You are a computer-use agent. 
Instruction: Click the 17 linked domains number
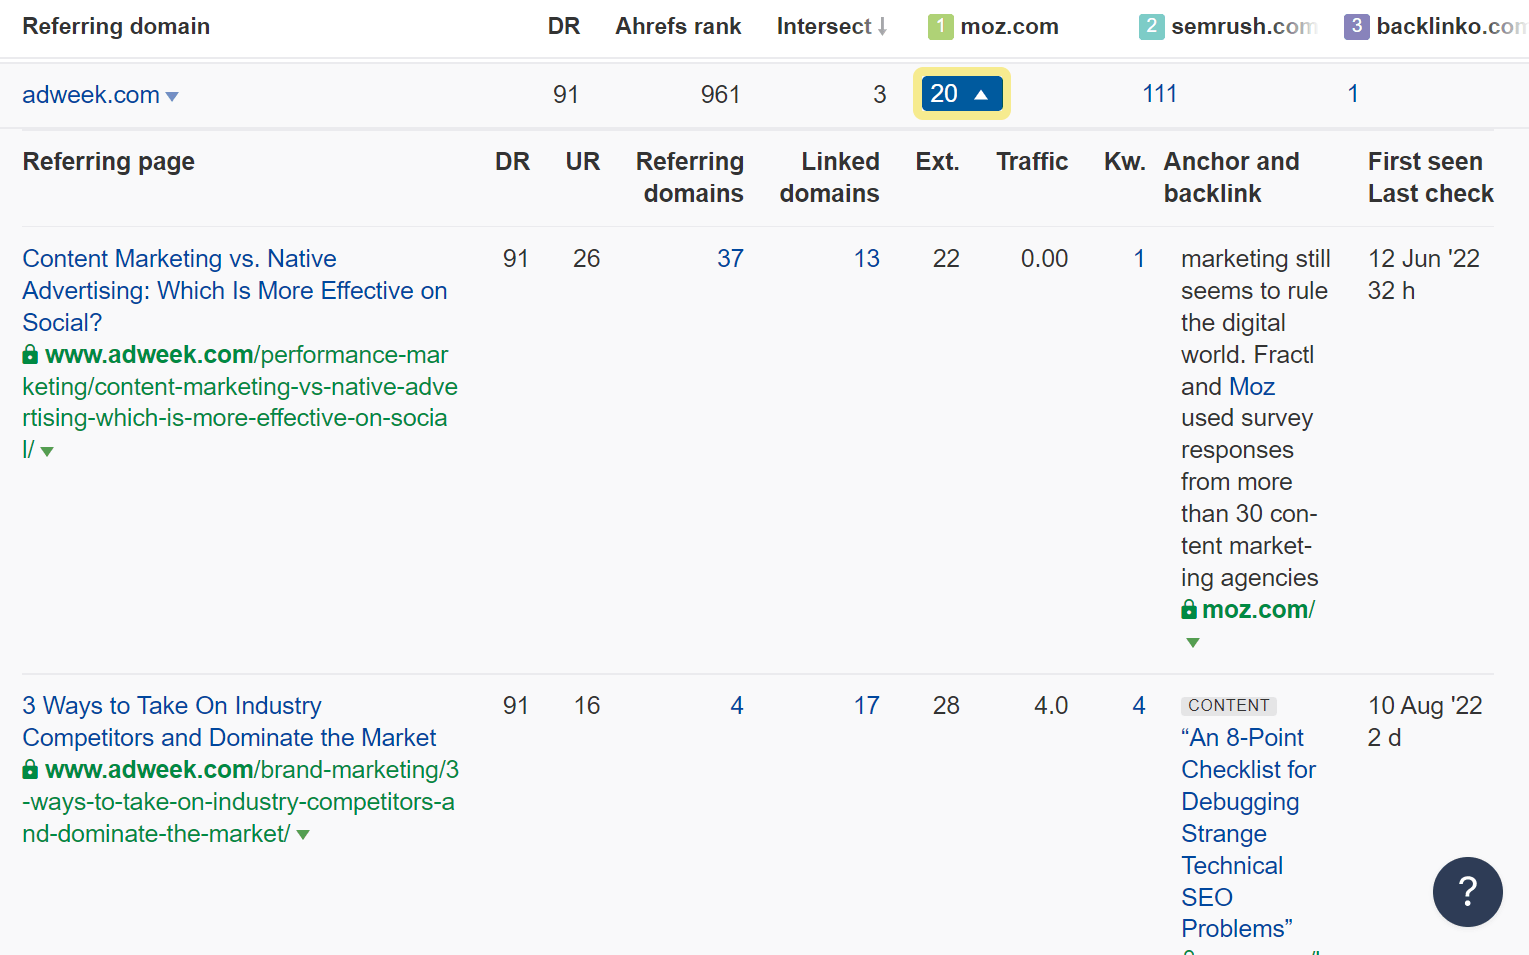click(866, 706)
